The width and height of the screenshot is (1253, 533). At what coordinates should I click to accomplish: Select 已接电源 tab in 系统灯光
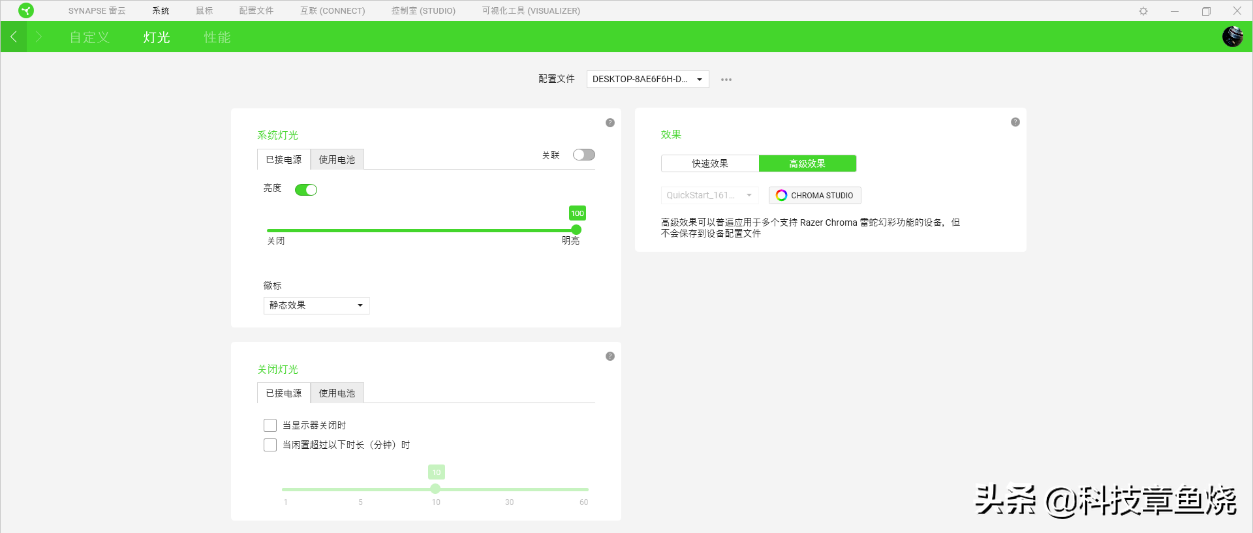[283, 159]
